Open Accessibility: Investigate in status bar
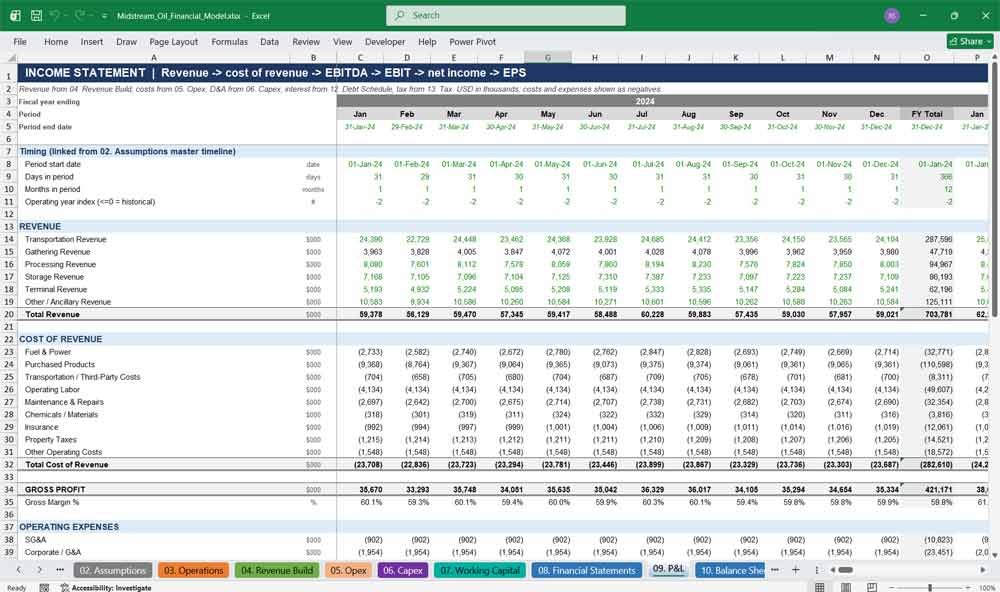 (x=106, y=588)
